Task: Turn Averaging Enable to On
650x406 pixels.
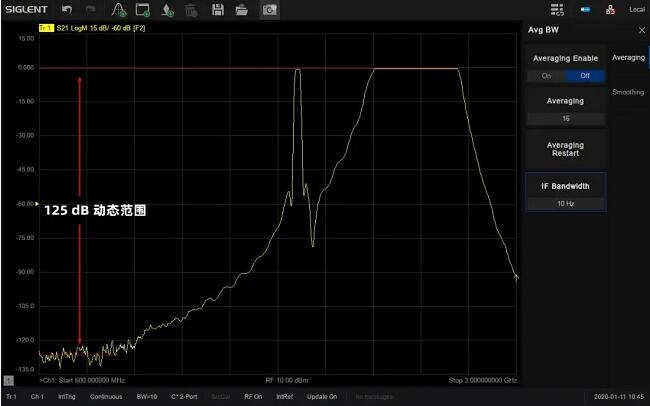Action: 546,75
